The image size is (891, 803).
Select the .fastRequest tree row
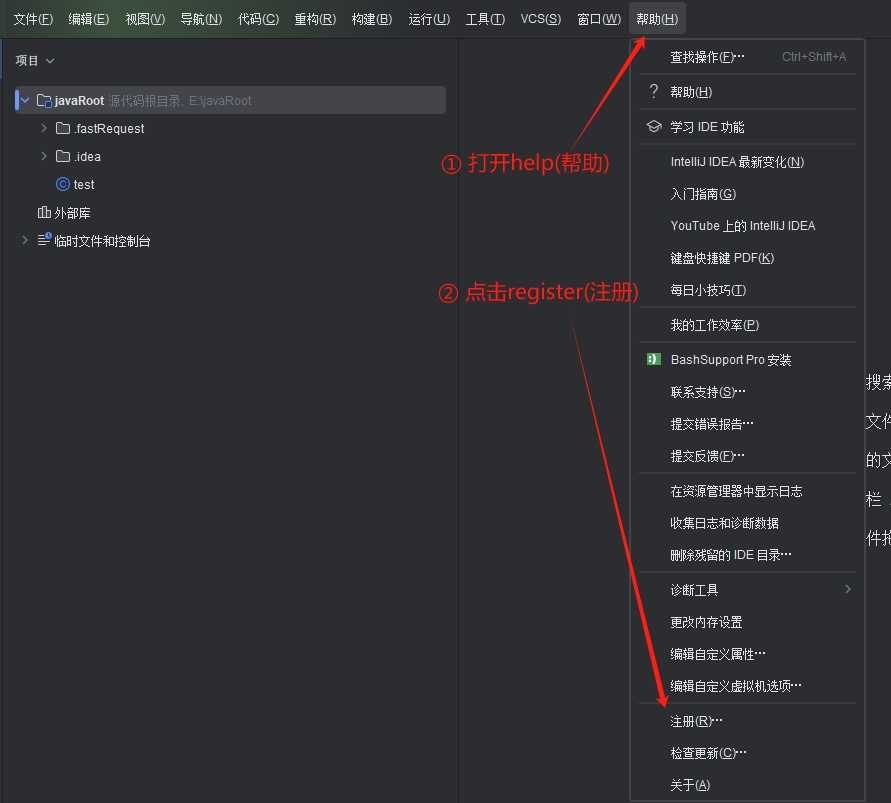click(x=230, y=128)
